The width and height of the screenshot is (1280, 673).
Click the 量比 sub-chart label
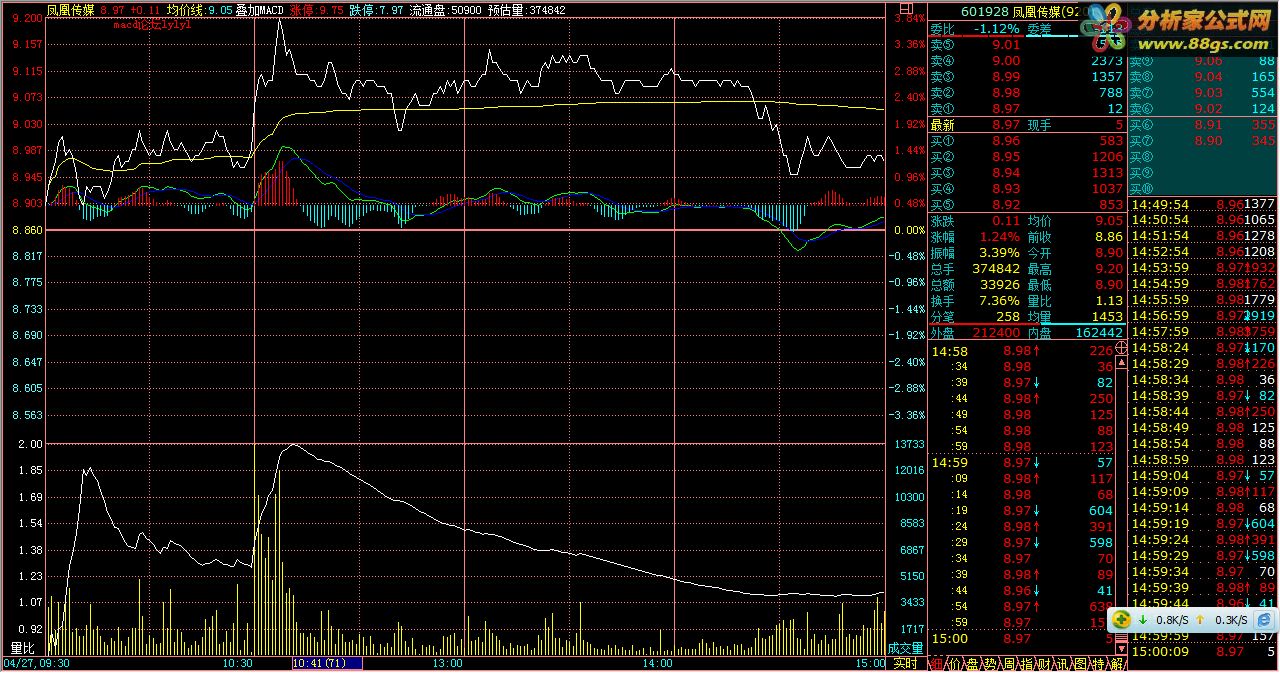pyautogui.click(x=22, y=647)
